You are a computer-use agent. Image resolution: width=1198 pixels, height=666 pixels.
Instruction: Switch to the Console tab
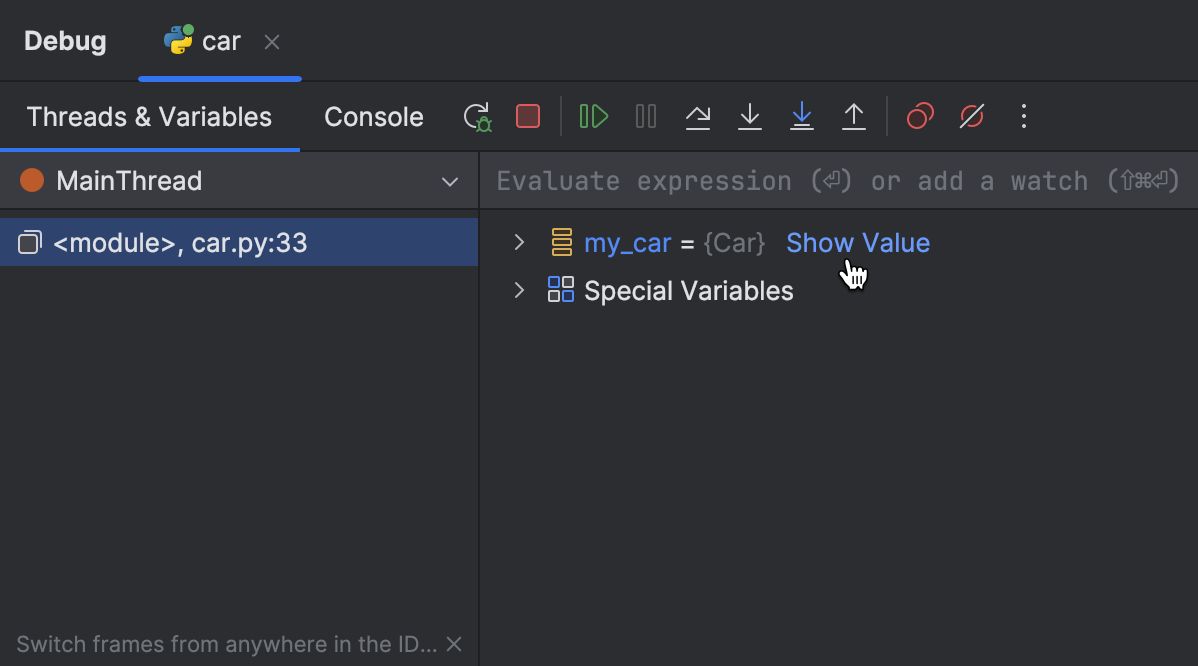[373, 116]
